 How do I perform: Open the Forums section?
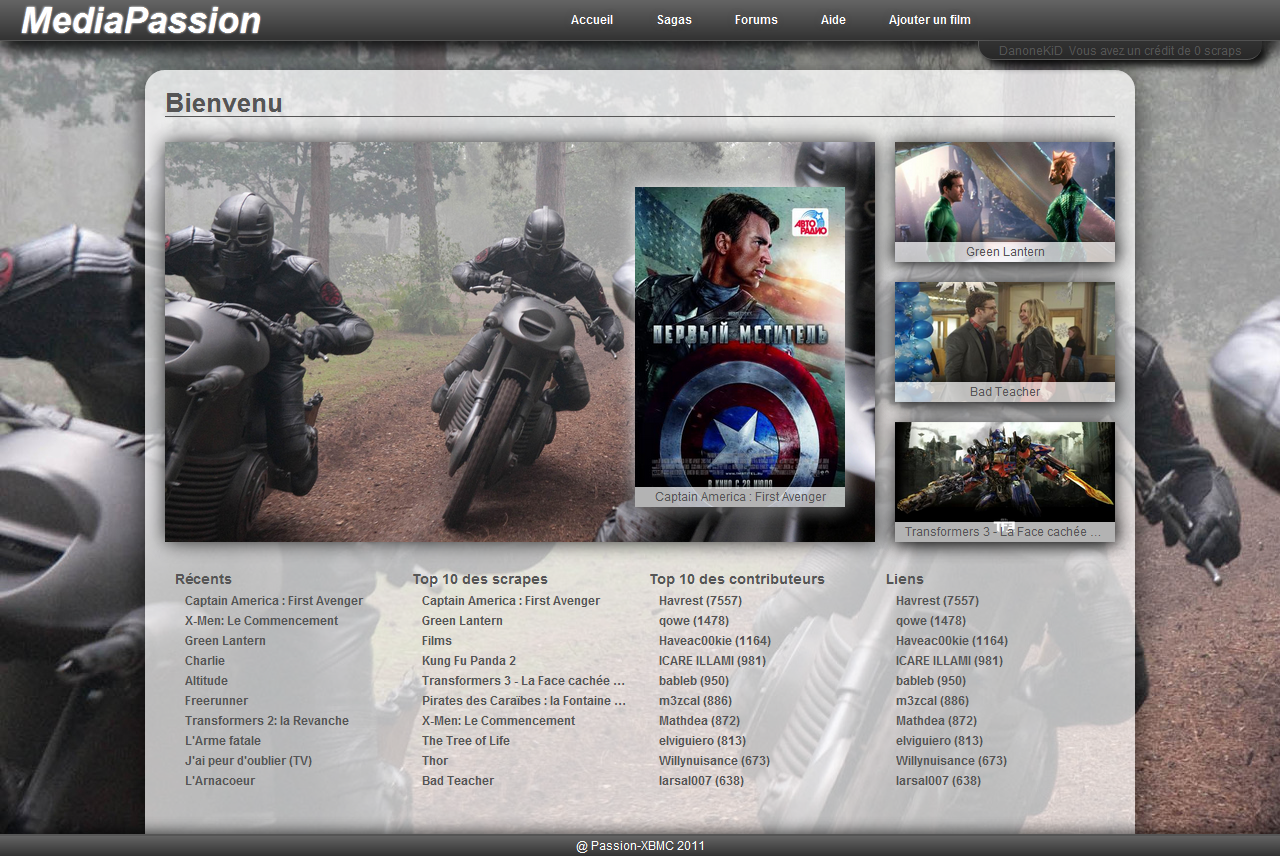[756, 20]
